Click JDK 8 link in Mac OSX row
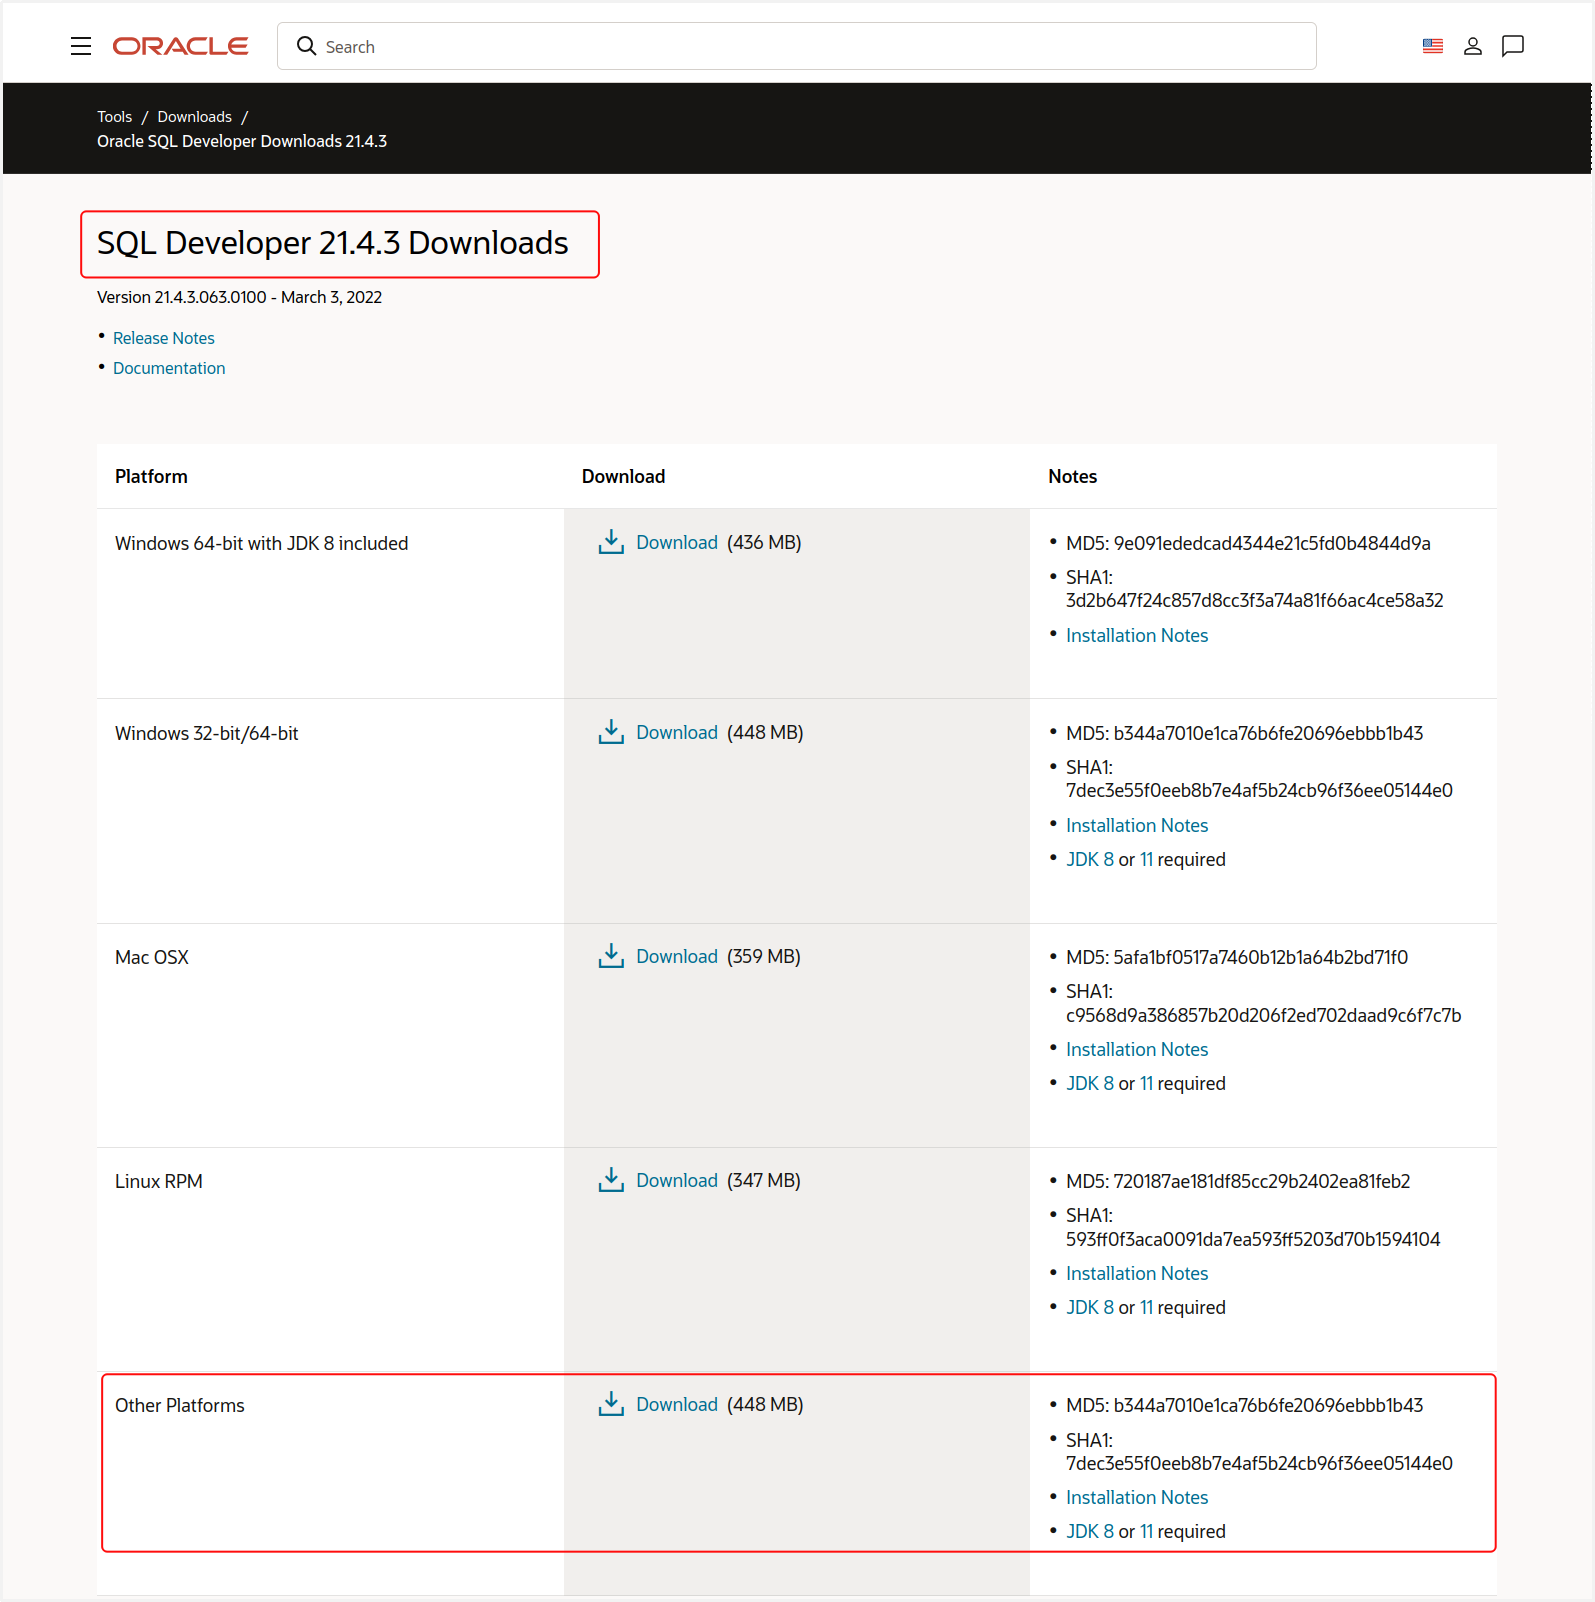1595x1602 pixels. click(1090, 1083)
